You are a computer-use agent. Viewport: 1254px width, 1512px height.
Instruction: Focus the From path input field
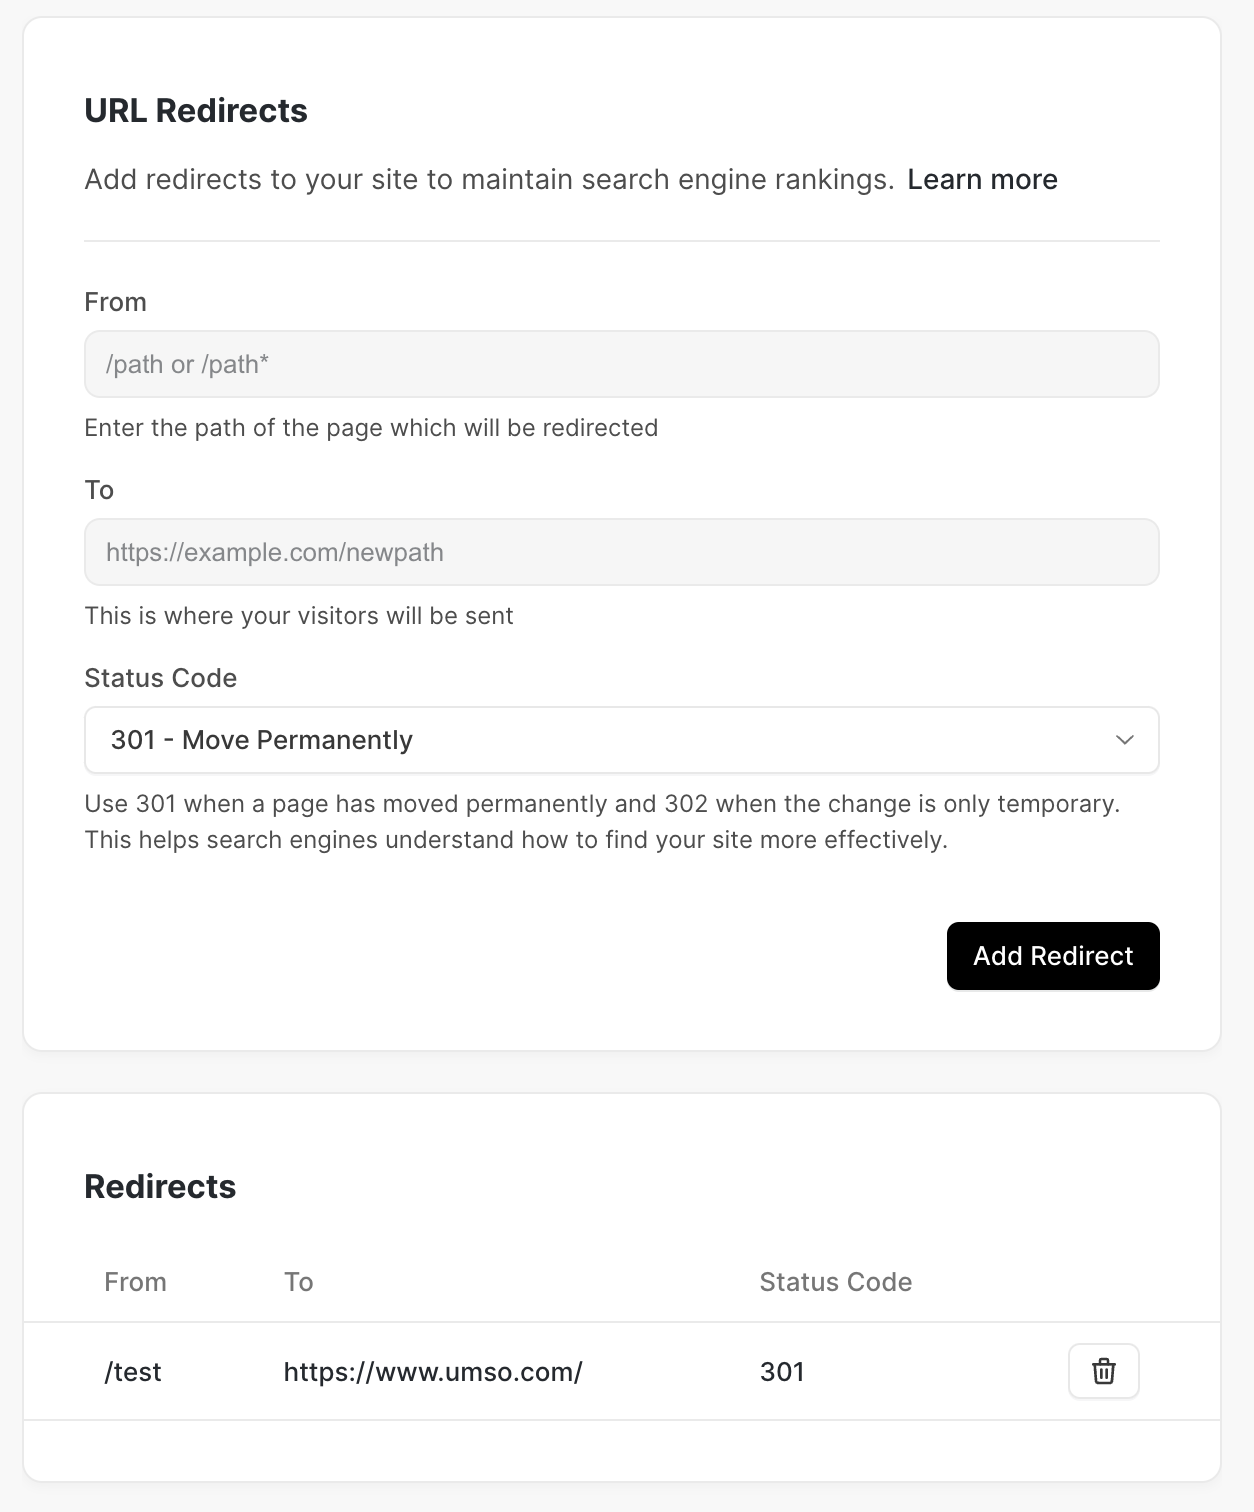point(621,364)
